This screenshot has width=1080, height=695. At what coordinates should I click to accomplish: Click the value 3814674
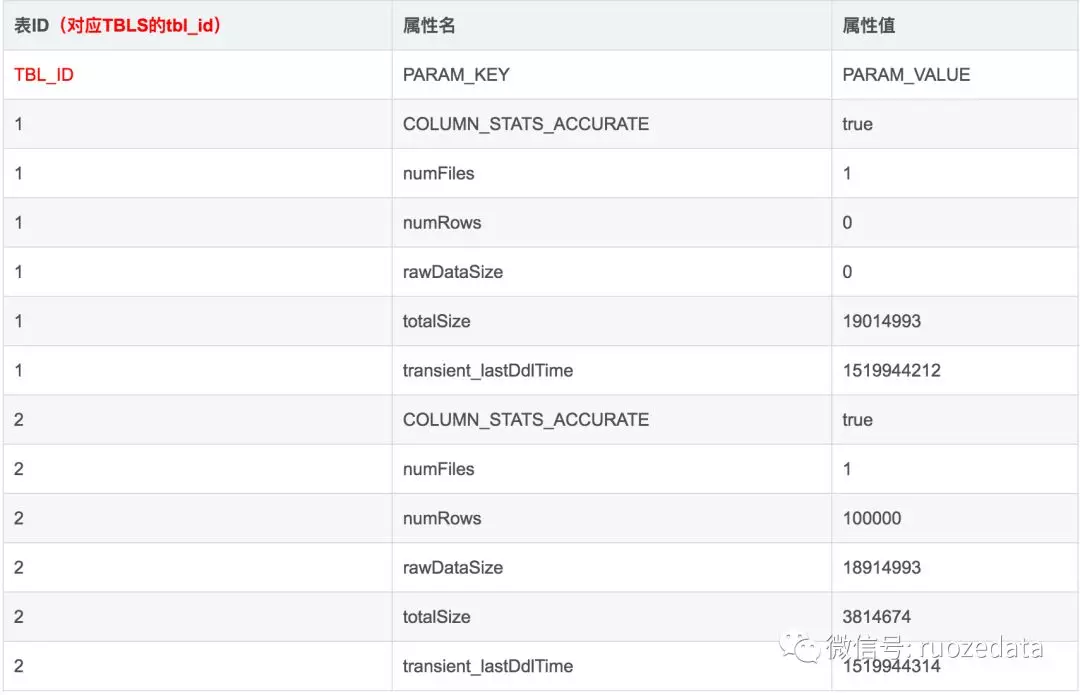coord(876,616)
